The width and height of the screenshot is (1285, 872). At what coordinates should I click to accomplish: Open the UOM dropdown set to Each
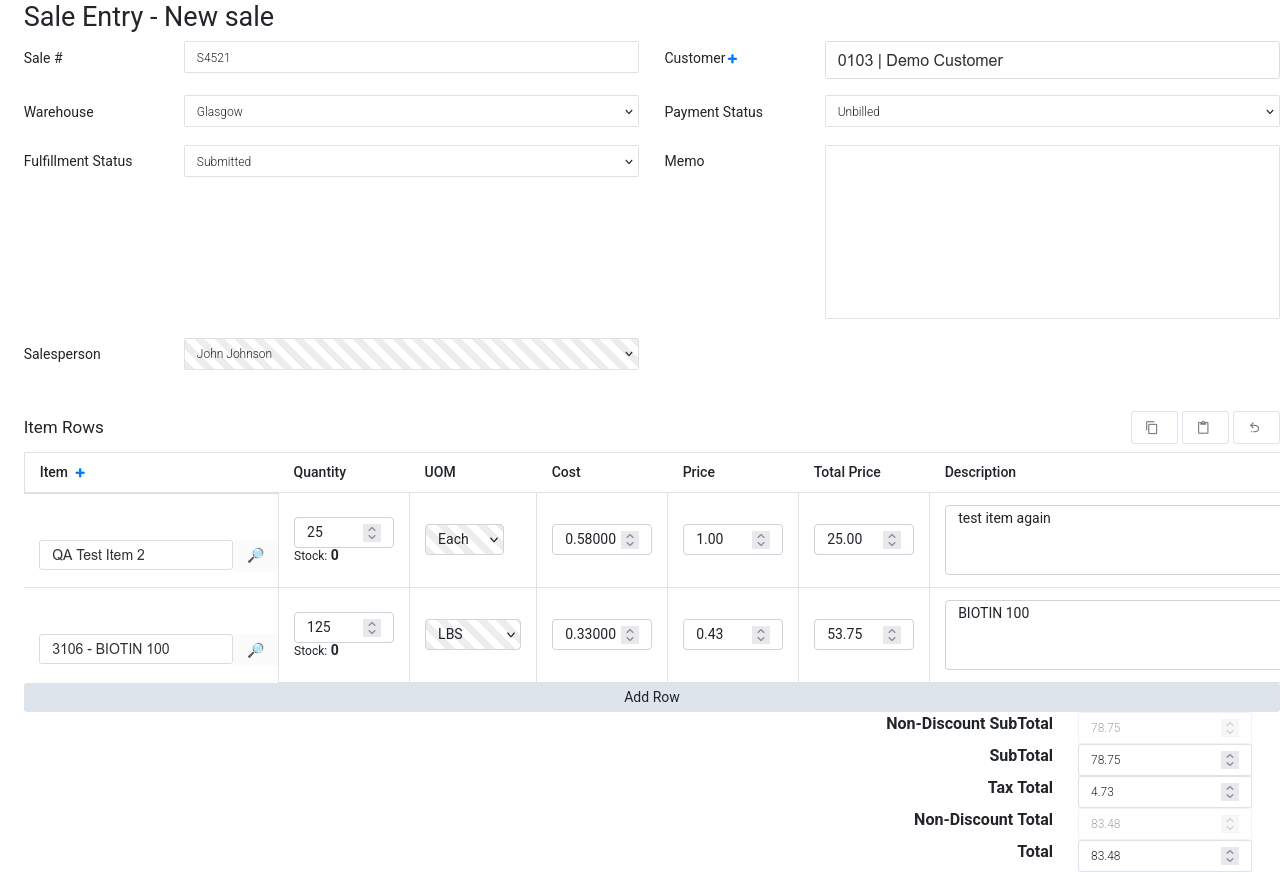(x=464, y=539)
